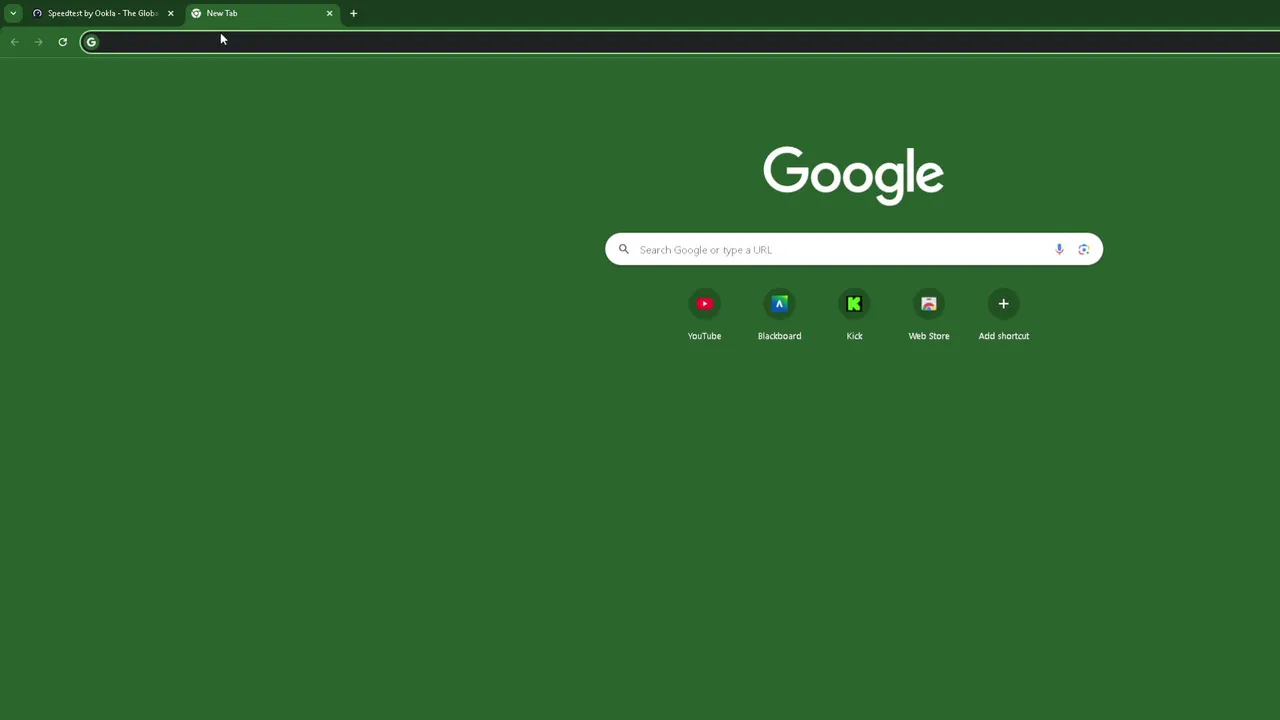1280x720 pixels.
Task: Click the Add shortcut plus button
Action: coord(1003,304)
